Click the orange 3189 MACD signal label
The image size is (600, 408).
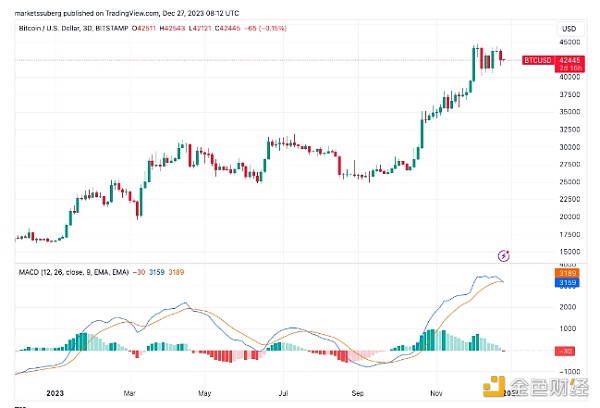pyautogui.click(x=567, y=273)
